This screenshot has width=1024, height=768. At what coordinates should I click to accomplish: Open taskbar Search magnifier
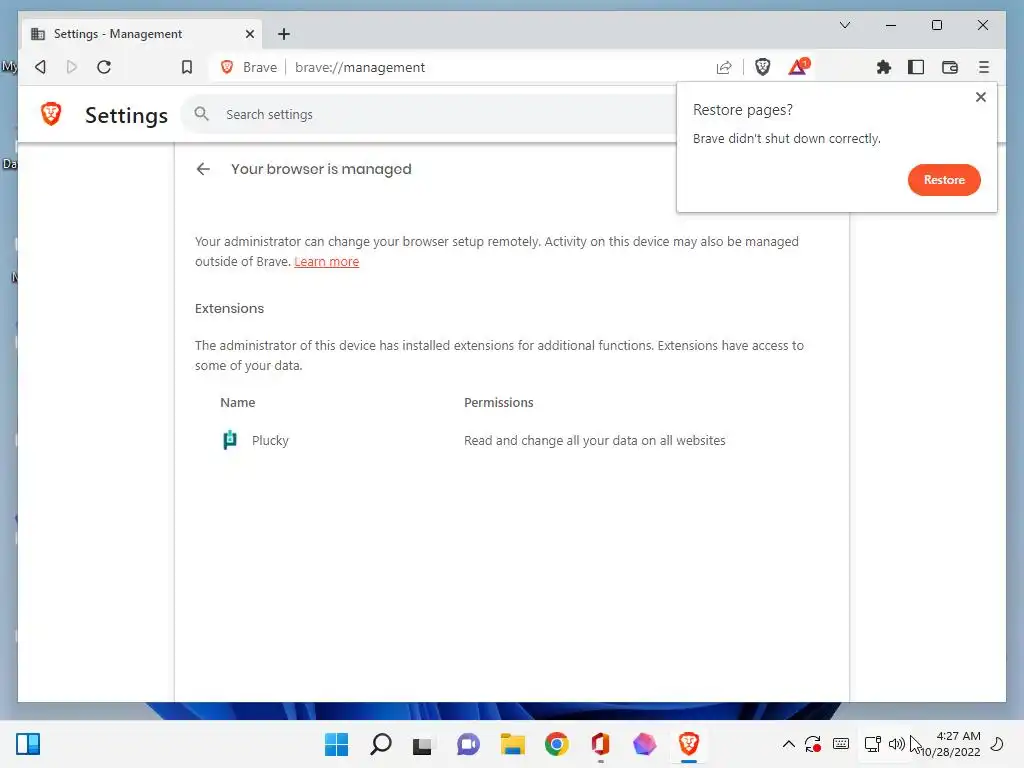pyautogui.click(x=381, y=744)
